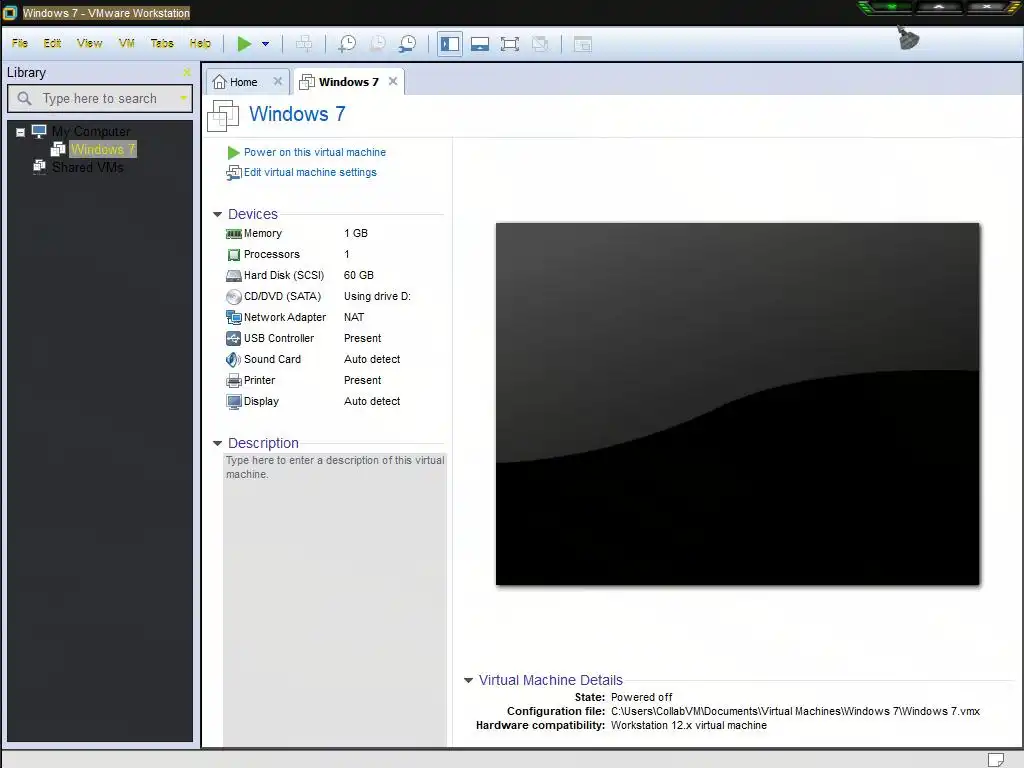The image size is (1024, 768).
Task: Click the console view toolbar icon
Action: 583,44
